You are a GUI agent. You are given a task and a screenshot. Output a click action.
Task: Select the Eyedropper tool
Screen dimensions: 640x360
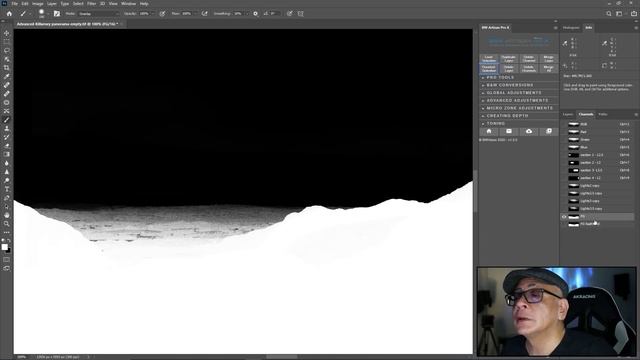7,76
